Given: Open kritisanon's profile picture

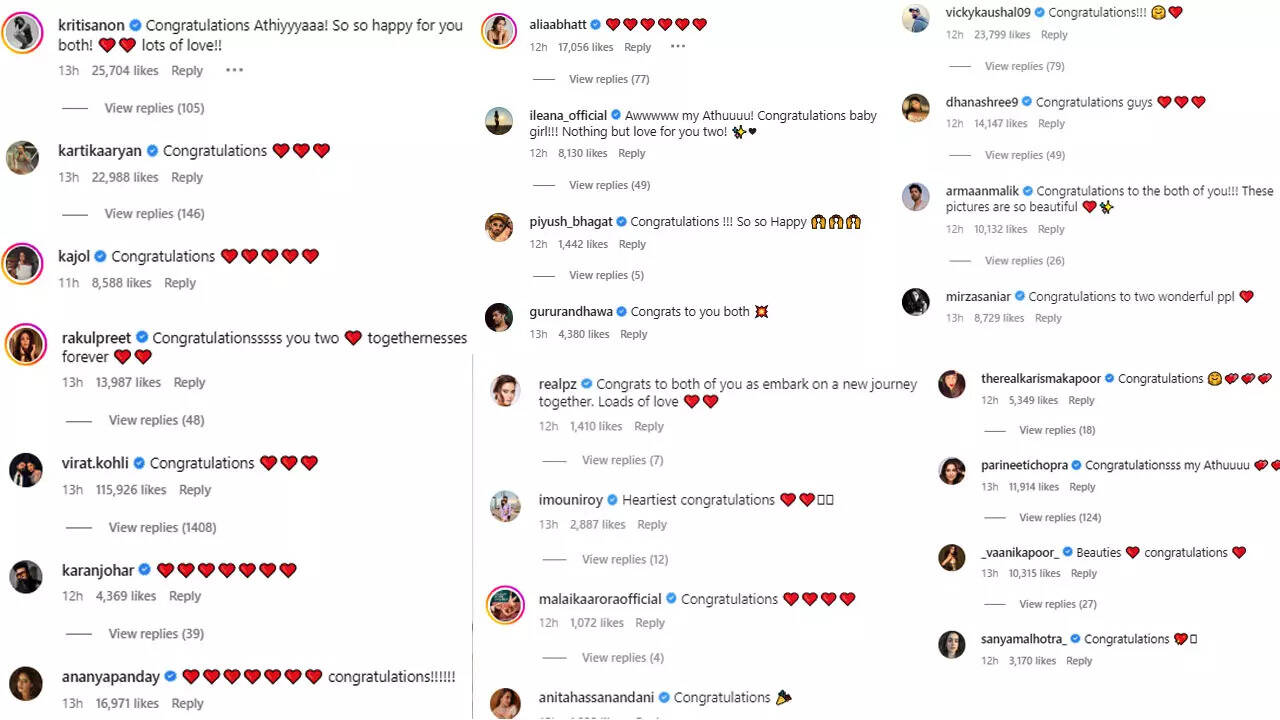Looking at the screenshot, I should coord(22,33).
